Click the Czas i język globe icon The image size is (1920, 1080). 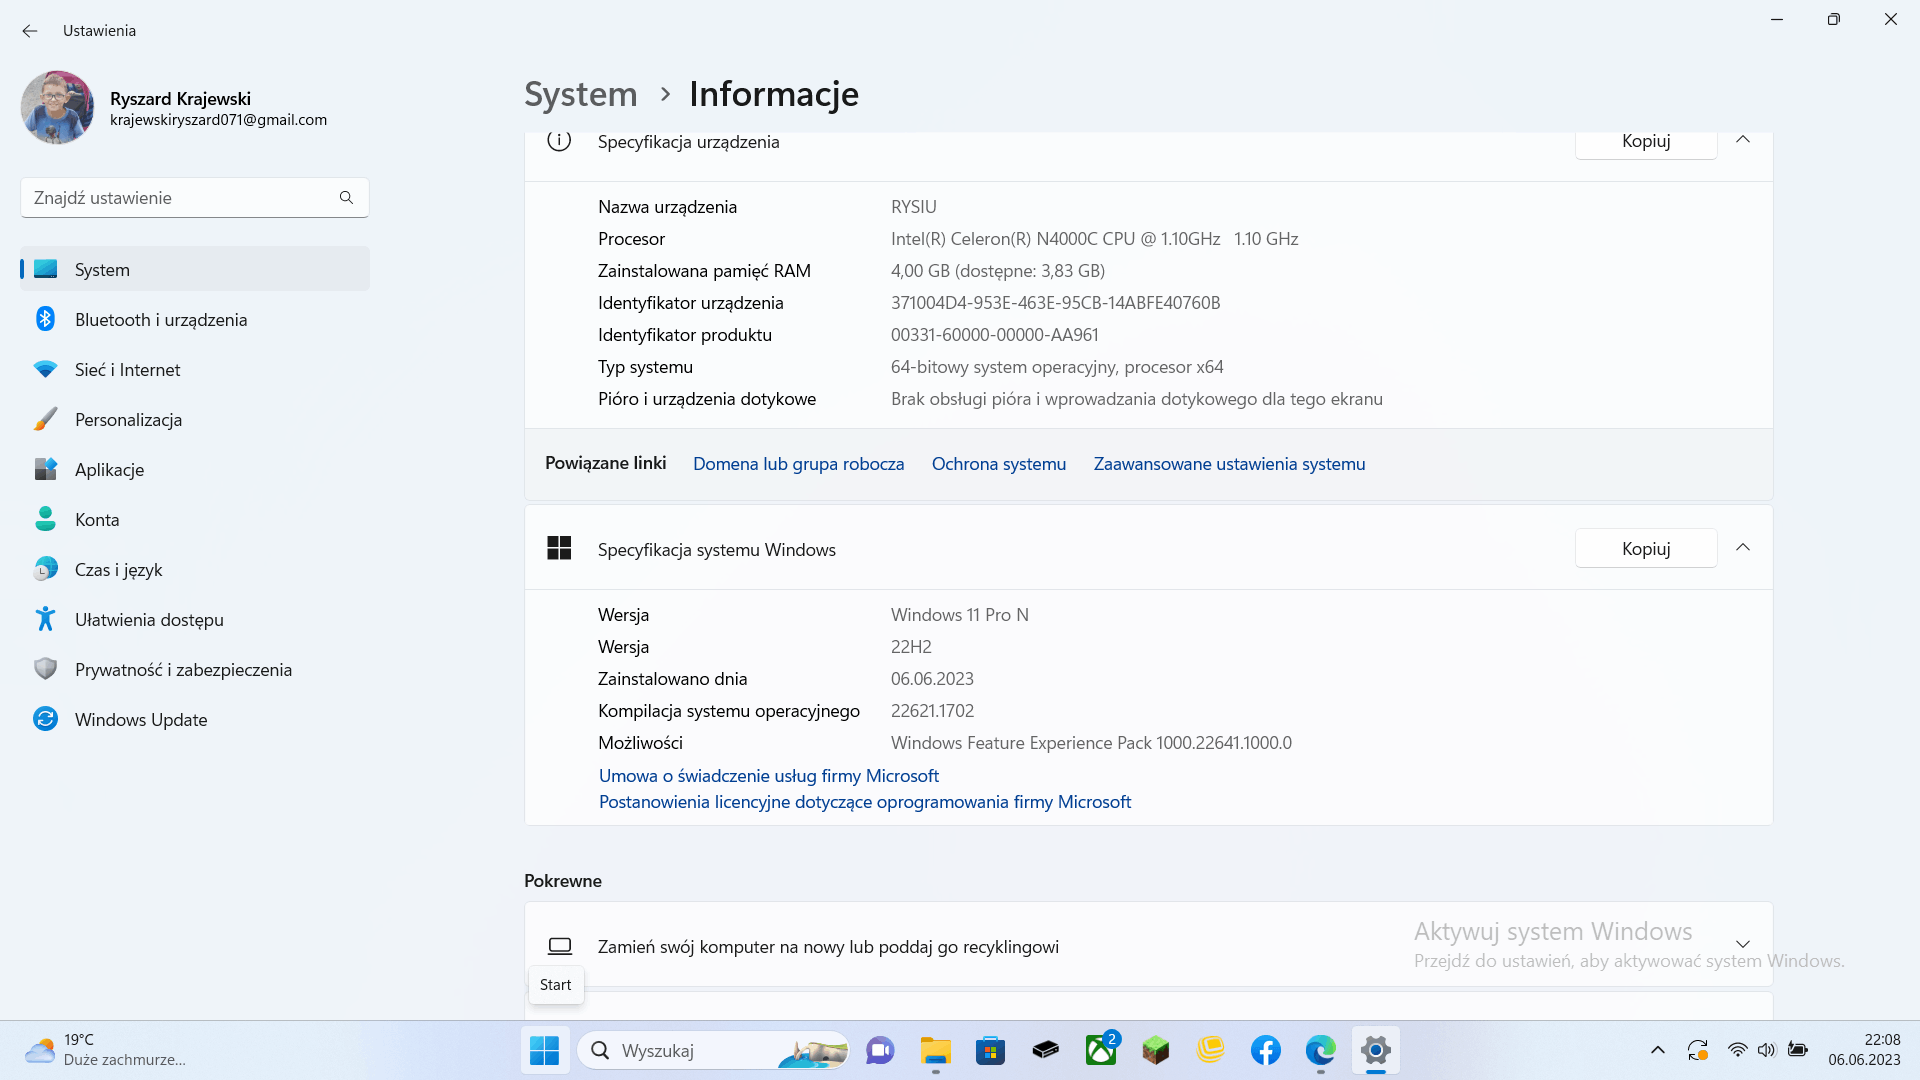[x=45, y=569]
